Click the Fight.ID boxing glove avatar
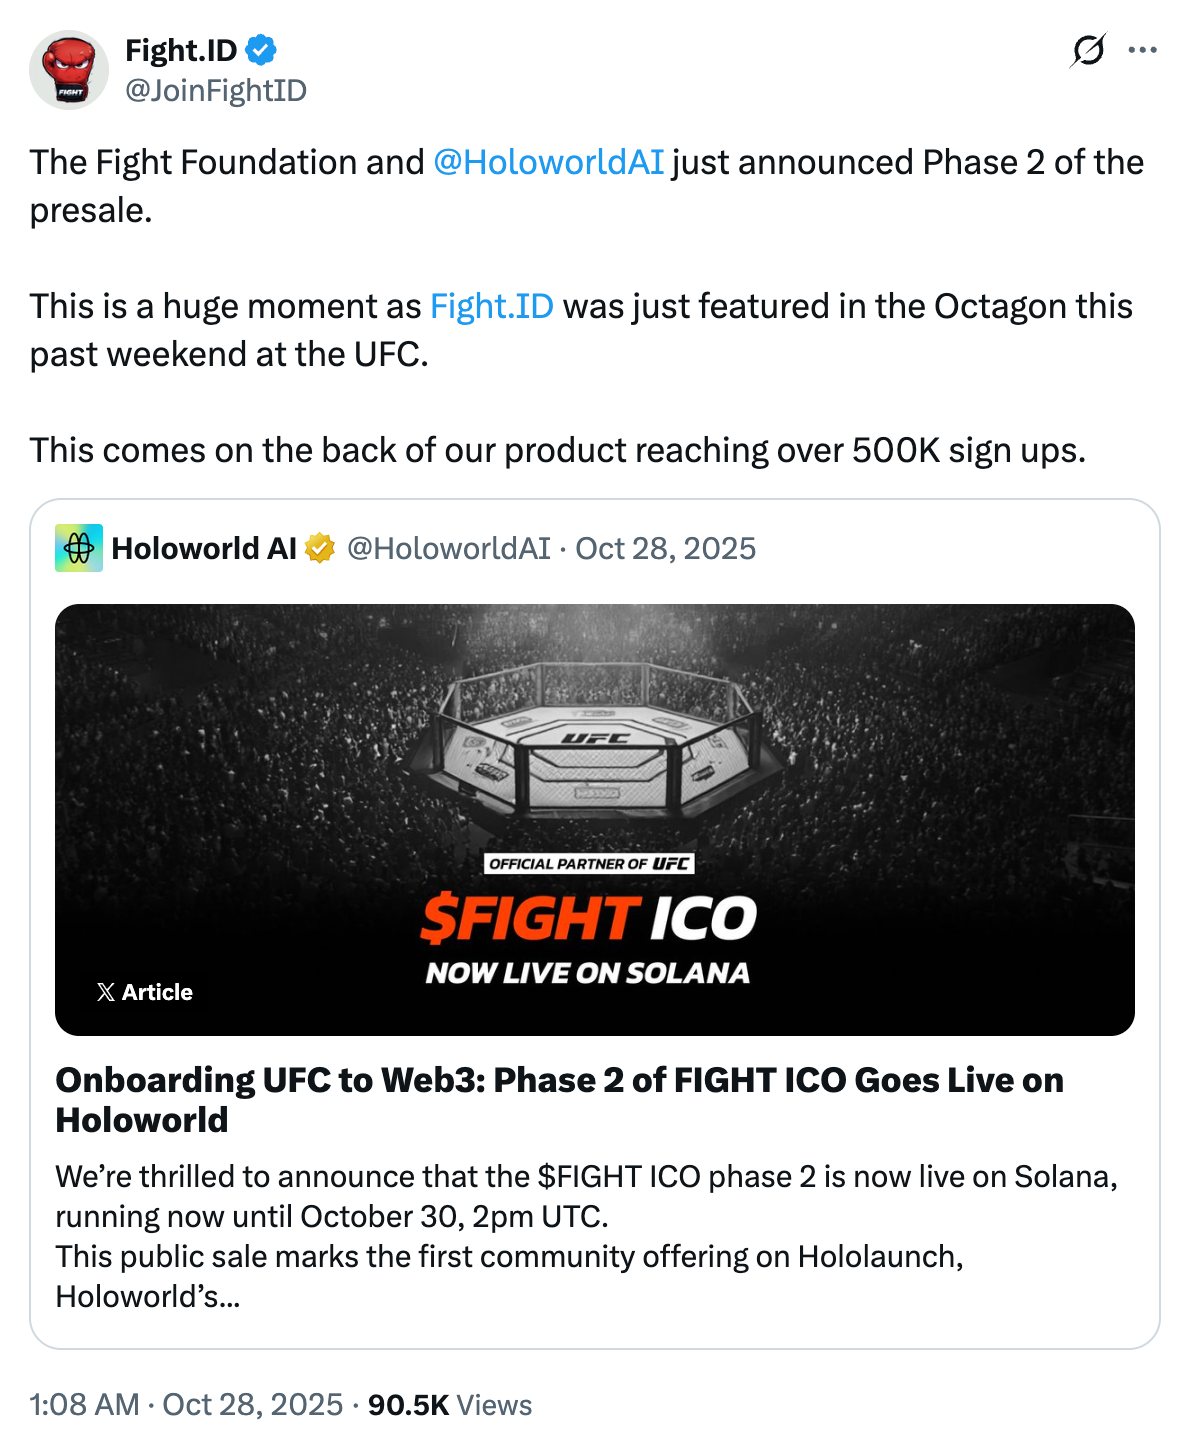1188x1456 pixels. (69, 70)
